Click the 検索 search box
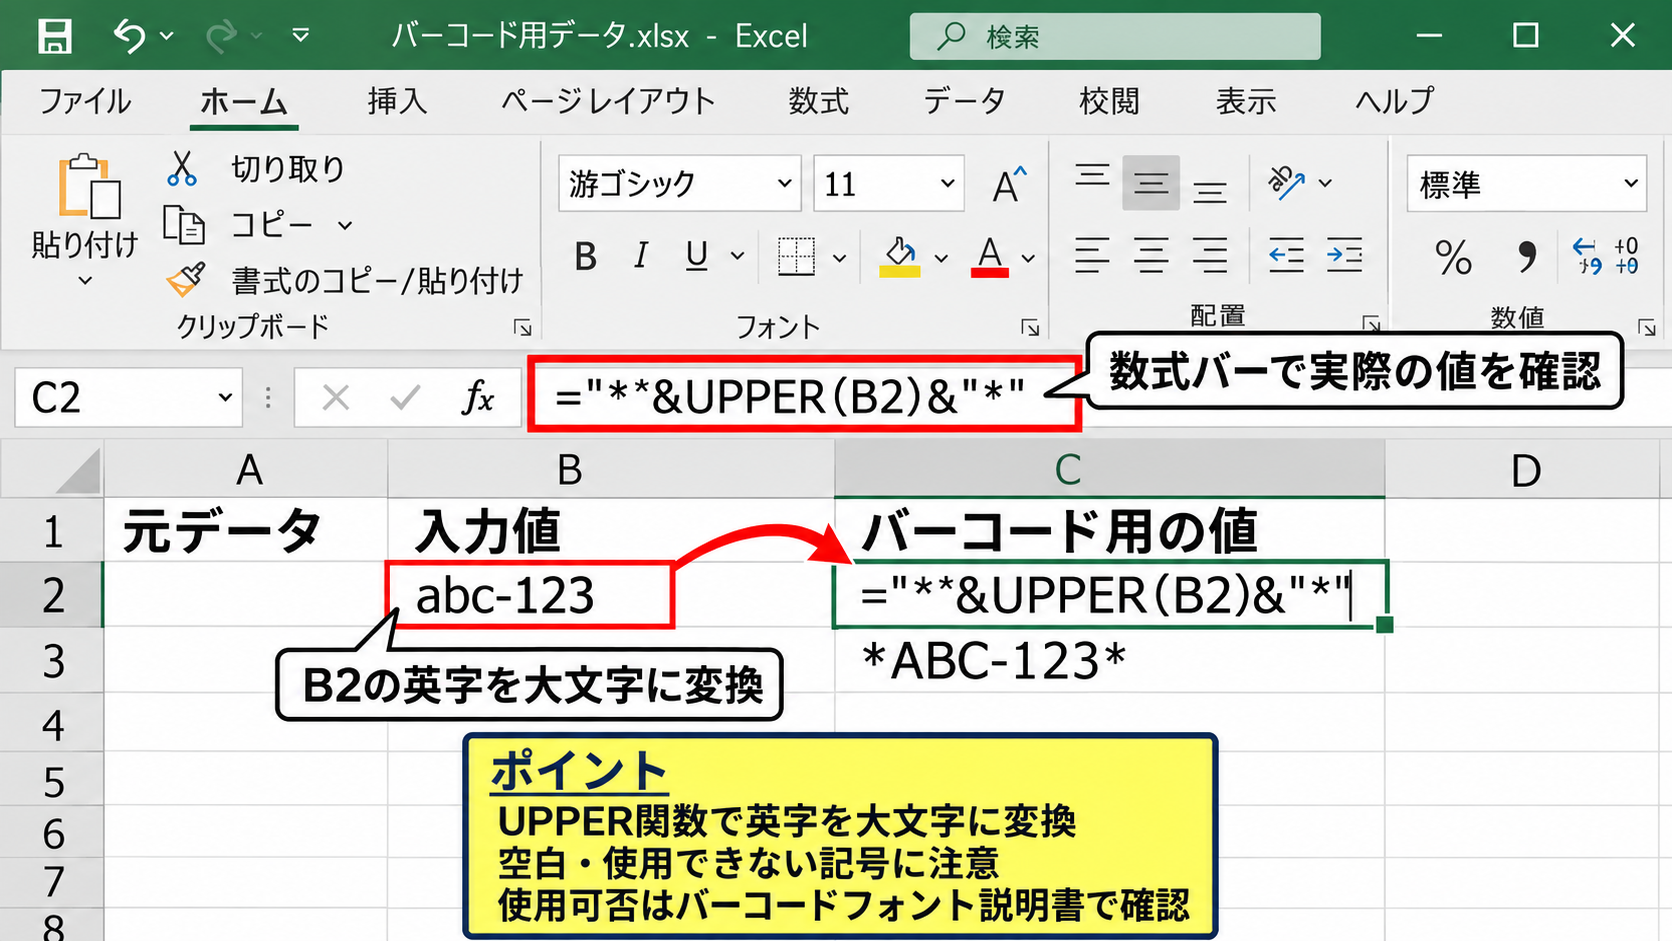 click(x=1115, y=36)
